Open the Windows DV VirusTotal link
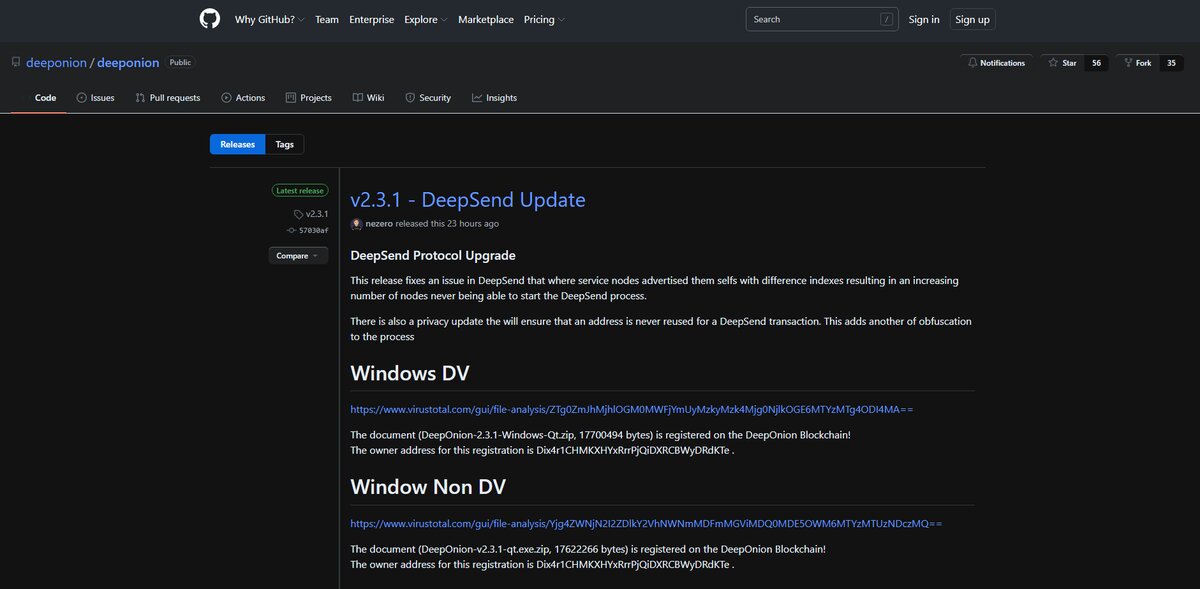This screenshot has height=589, width=1200. pyautogui.click(x=632, y=409)
